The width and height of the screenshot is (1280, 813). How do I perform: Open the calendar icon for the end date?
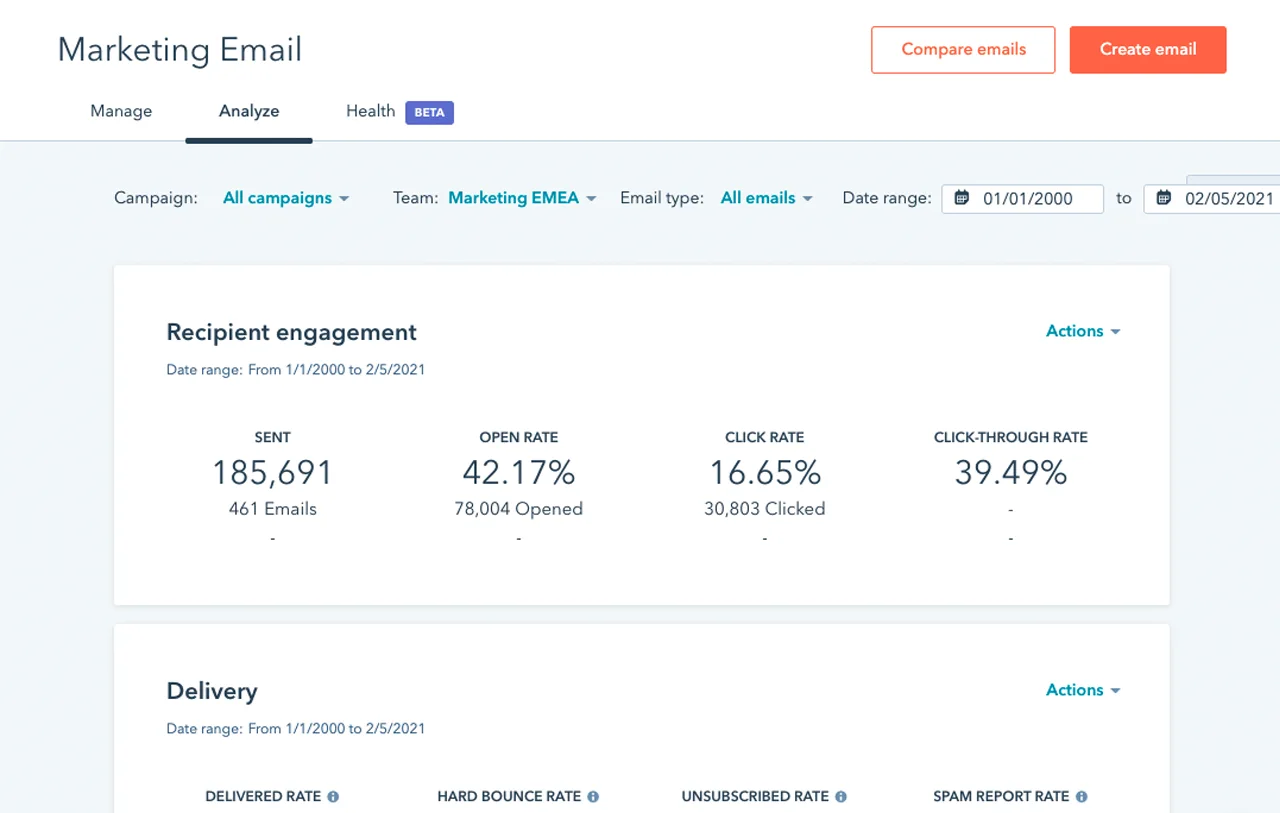point(1163,198)
